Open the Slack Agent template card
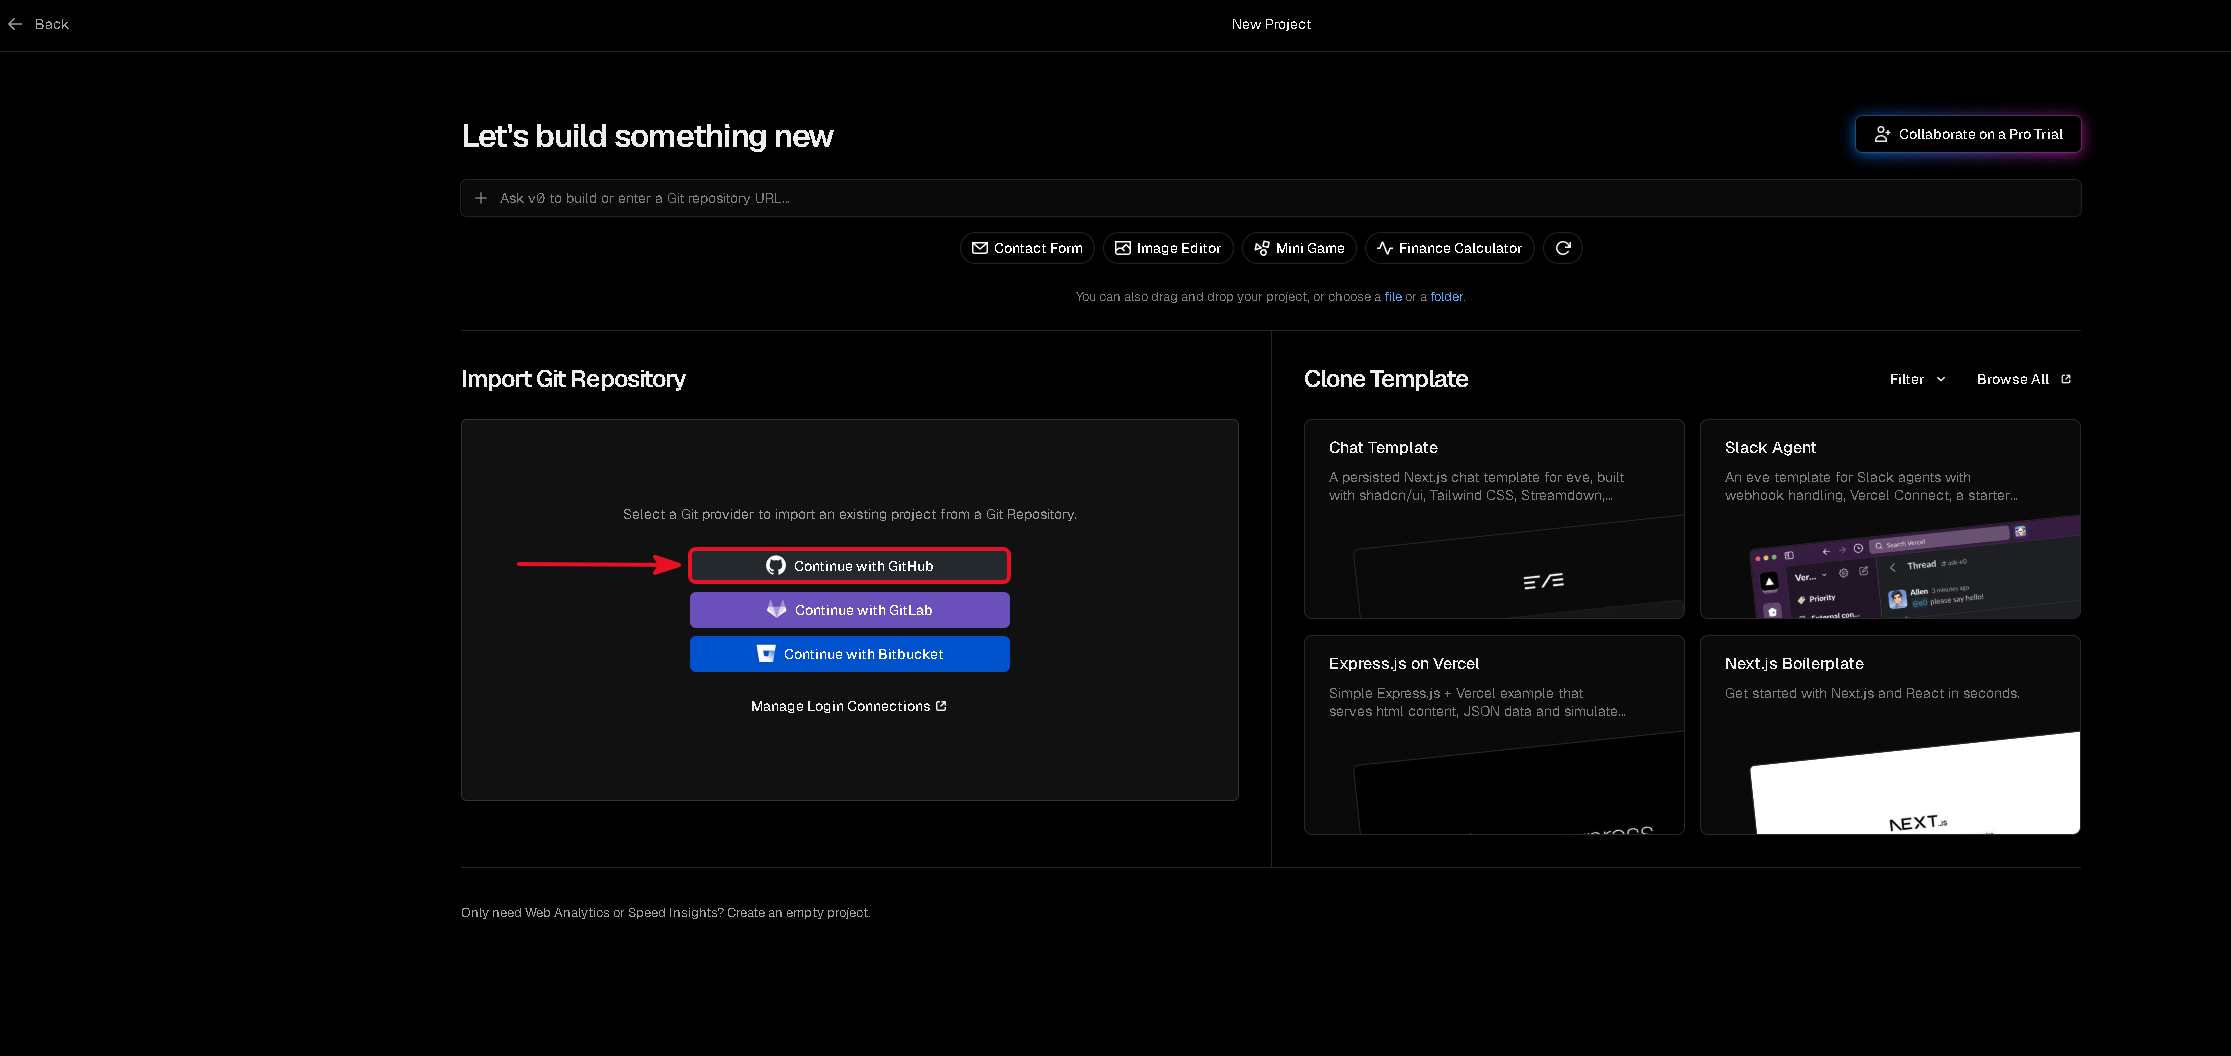This screenshot has height=1056, width=2231. pyautogui.click(x=1890, y=519)
